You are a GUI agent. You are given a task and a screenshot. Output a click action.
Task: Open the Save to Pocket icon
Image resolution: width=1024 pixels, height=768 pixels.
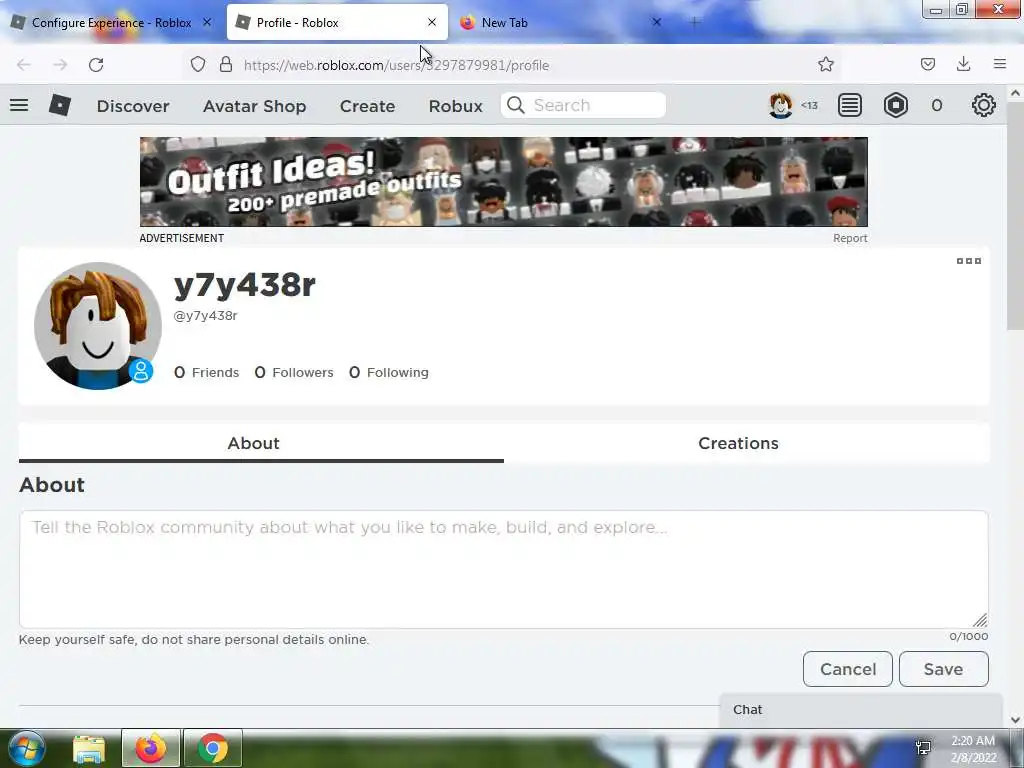(928, 64)
